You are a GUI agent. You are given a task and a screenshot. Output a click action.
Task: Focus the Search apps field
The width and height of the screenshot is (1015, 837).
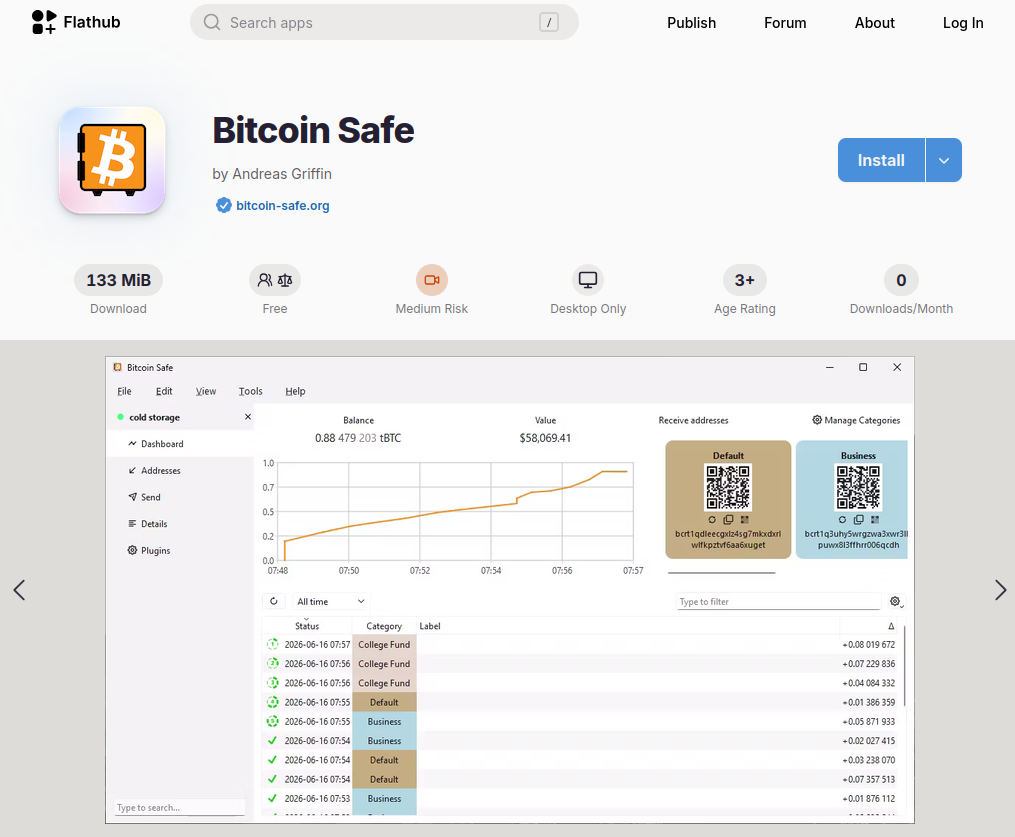click(385, 23)
